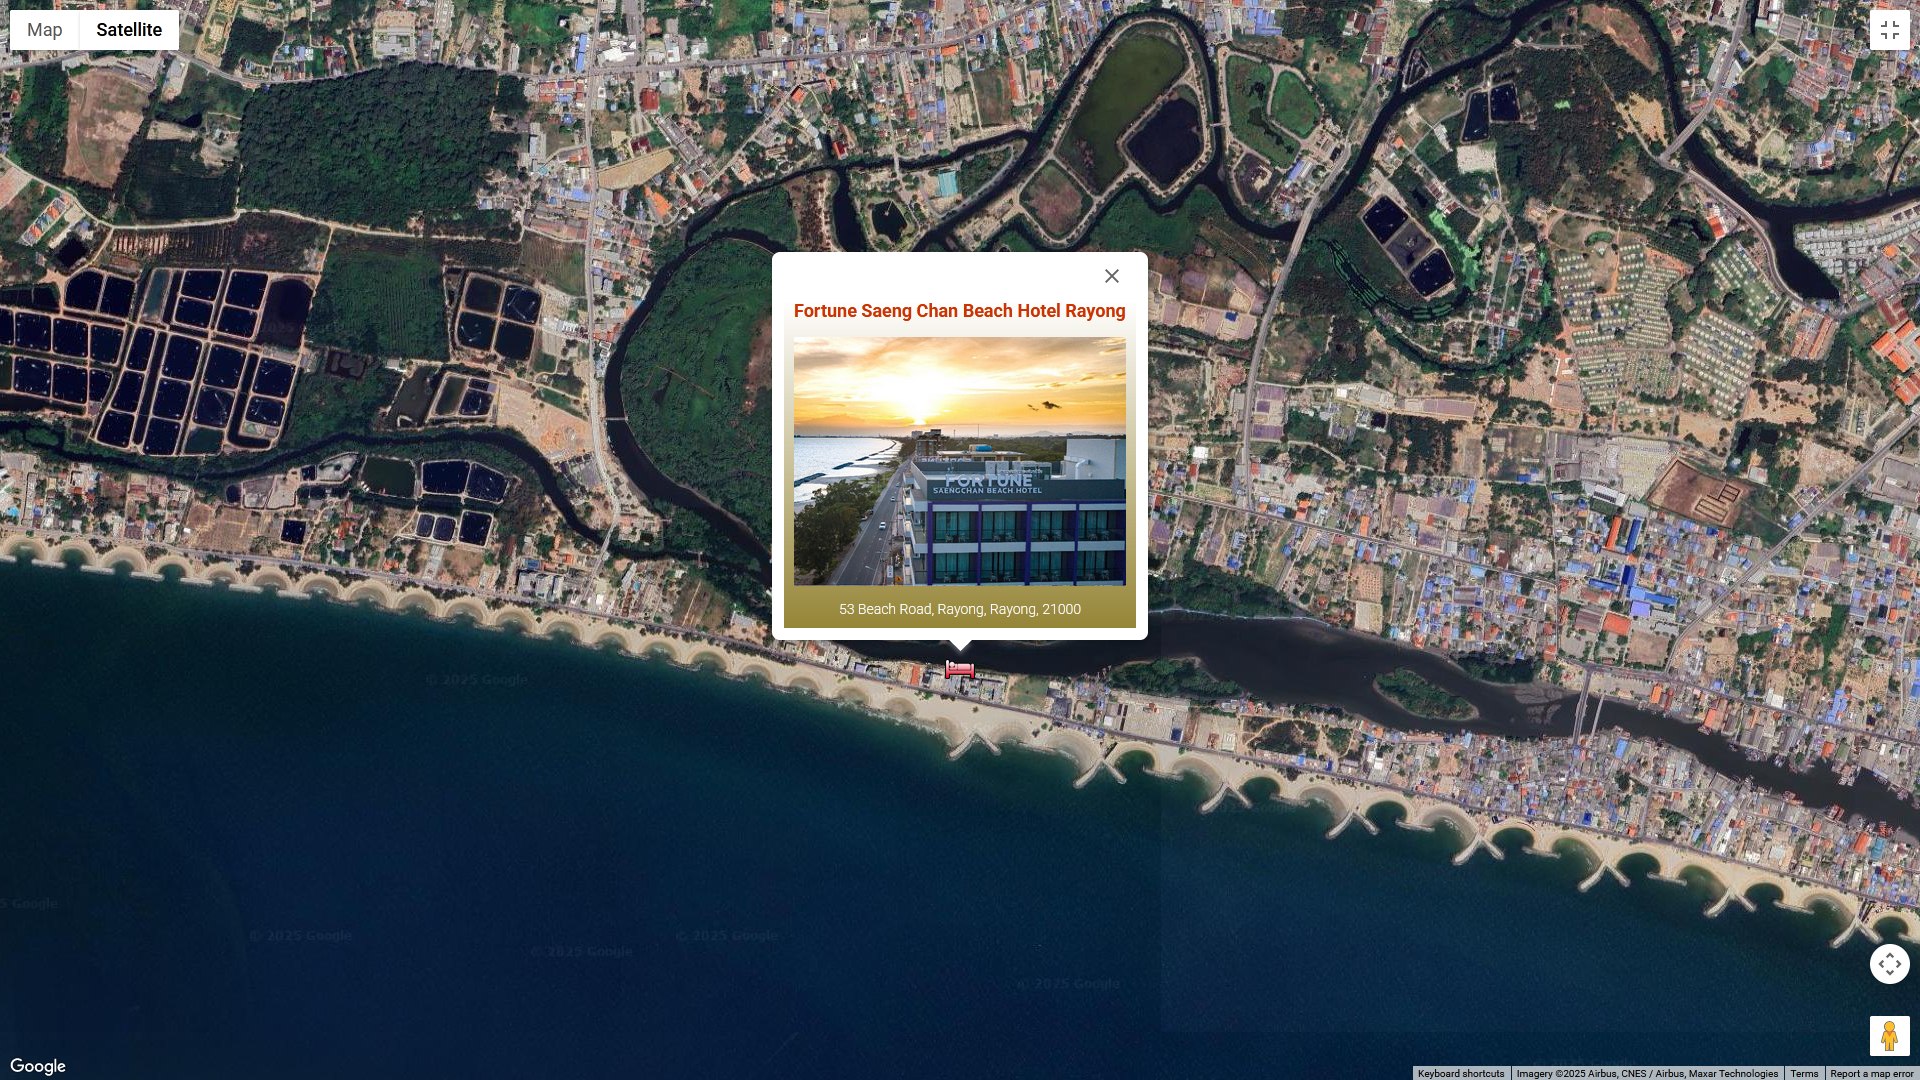Exit fullscreen map view
The width and height of the screenshot is (1920, 1080).
point(1889,30)
